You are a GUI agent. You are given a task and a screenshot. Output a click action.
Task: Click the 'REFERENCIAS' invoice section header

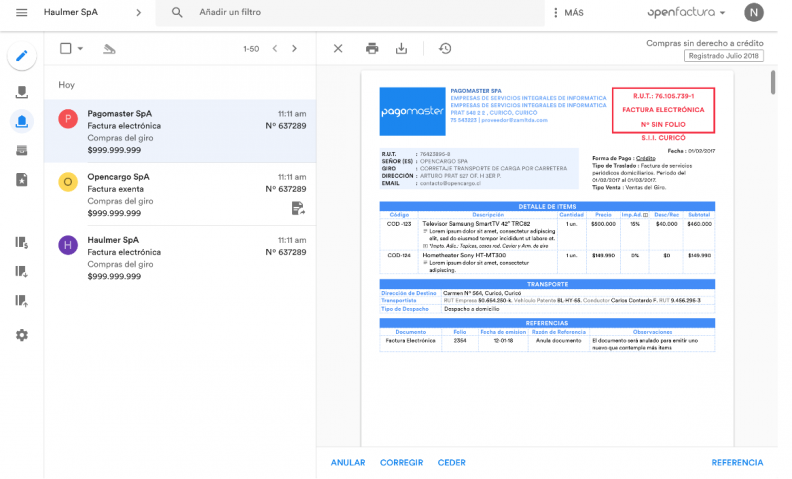click(547, 323)
